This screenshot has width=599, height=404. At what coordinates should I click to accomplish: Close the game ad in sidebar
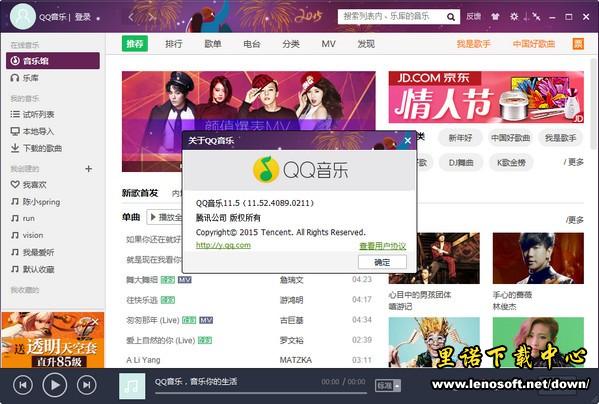[96, 322]
